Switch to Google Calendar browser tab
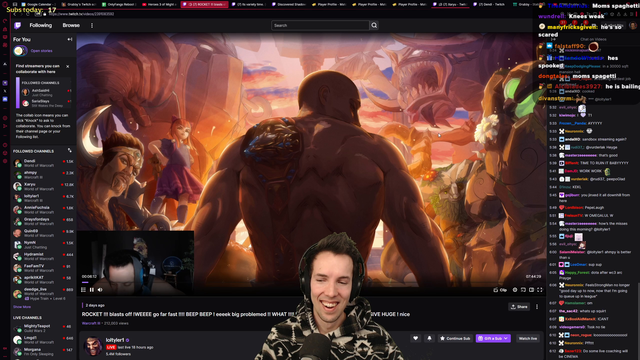 click(x=39, y=4)
